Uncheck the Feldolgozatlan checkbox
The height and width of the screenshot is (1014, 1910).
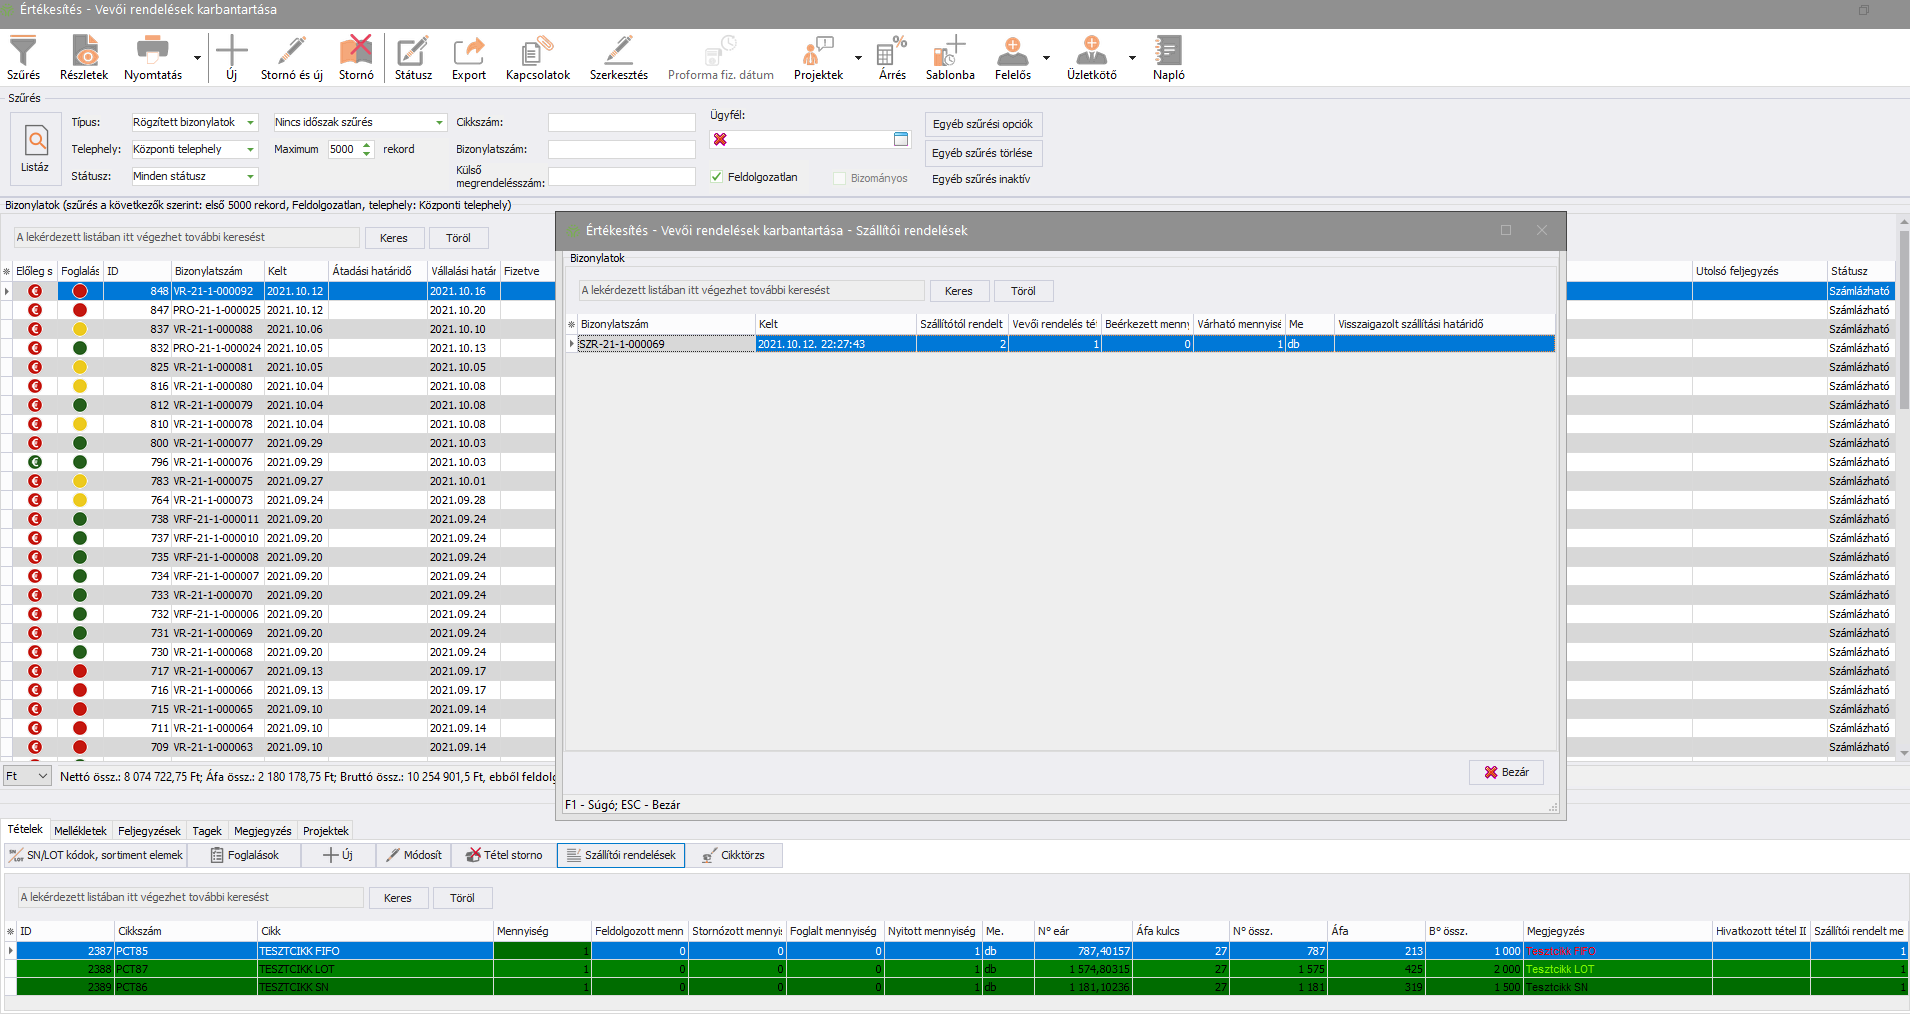(x=716, y=177)
